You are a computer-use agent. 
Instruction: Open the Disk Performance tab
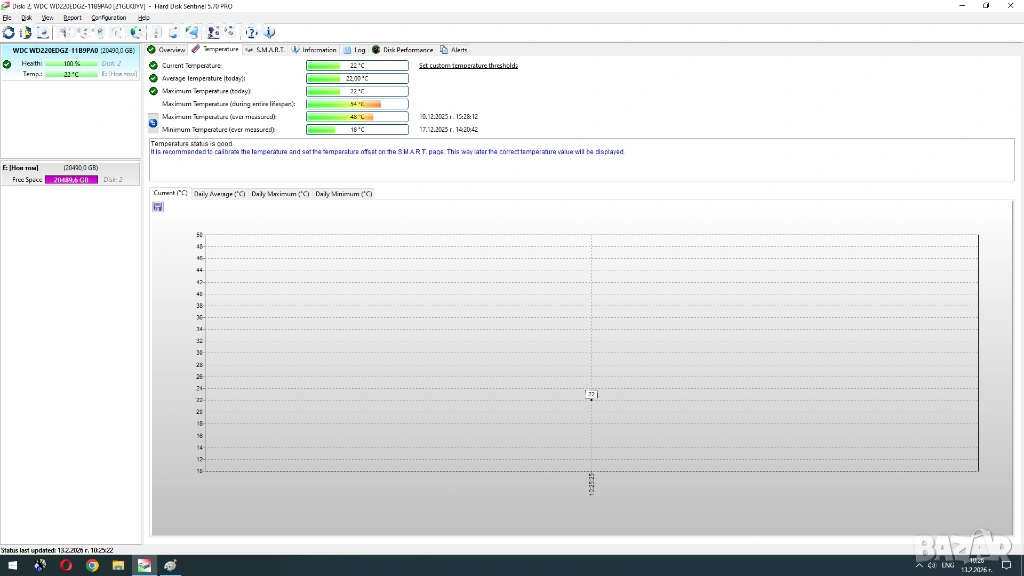(x=403, y=49)
